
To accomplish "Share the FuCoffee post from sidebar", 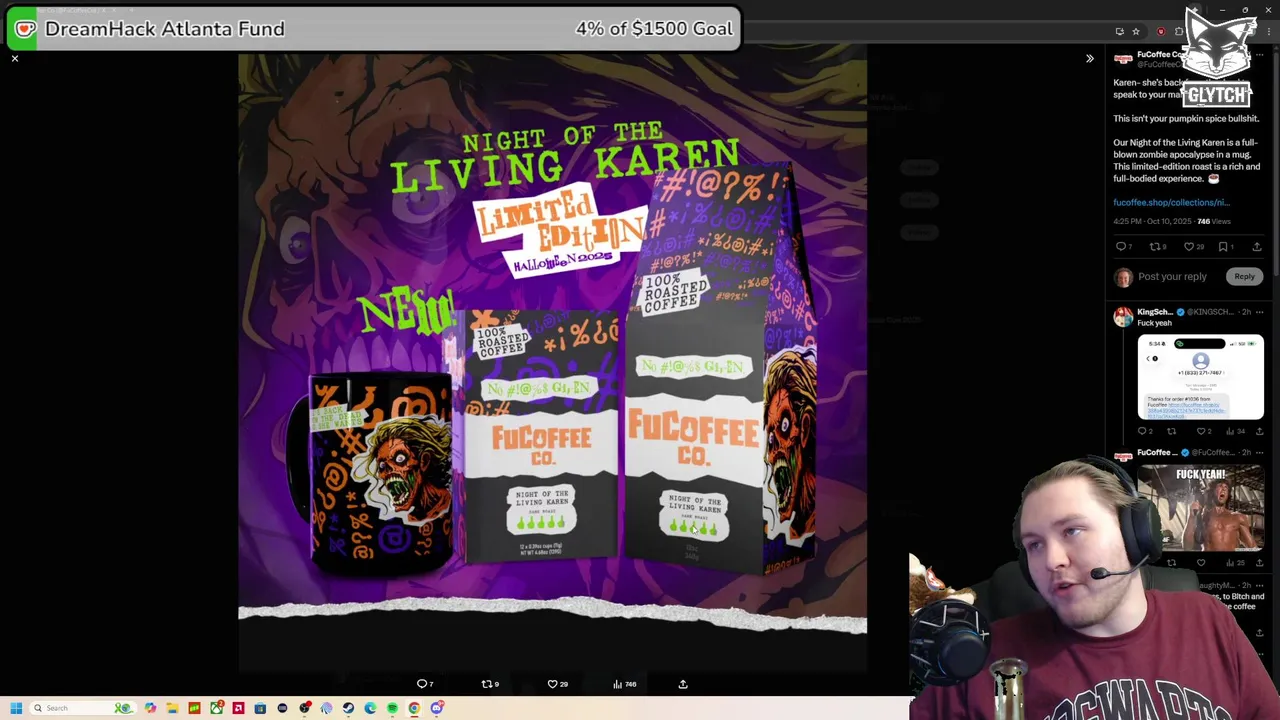I will (x=1257, y=246).
